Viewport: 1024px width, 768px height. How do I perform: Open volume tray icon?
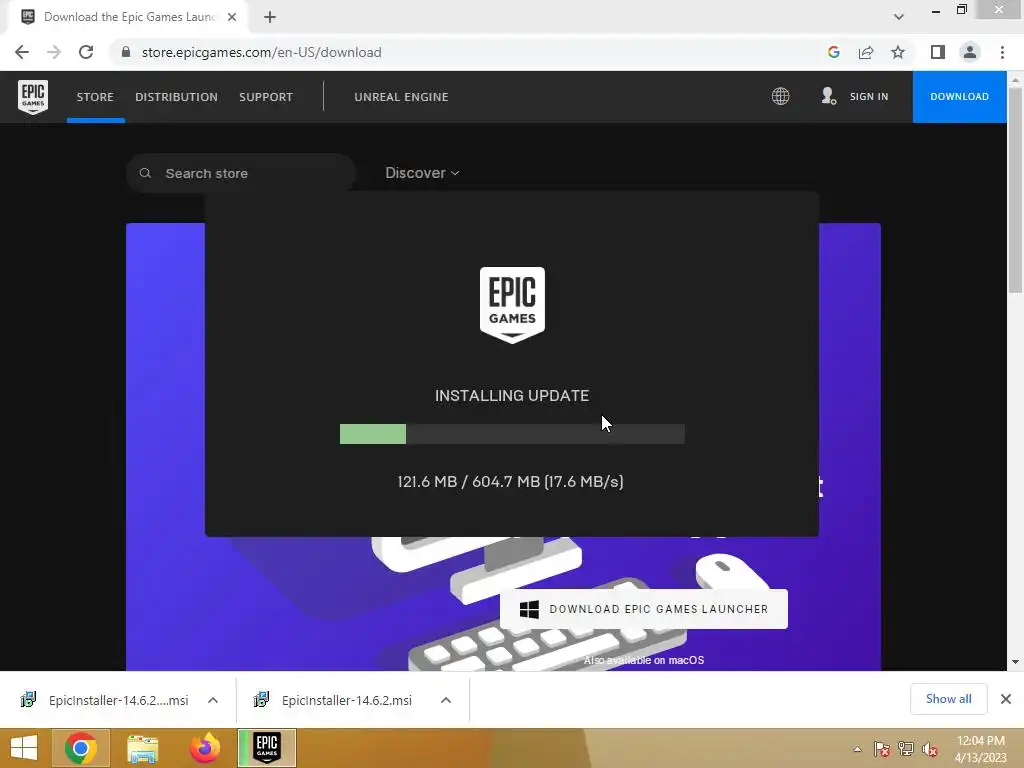[x=930, y=750]
